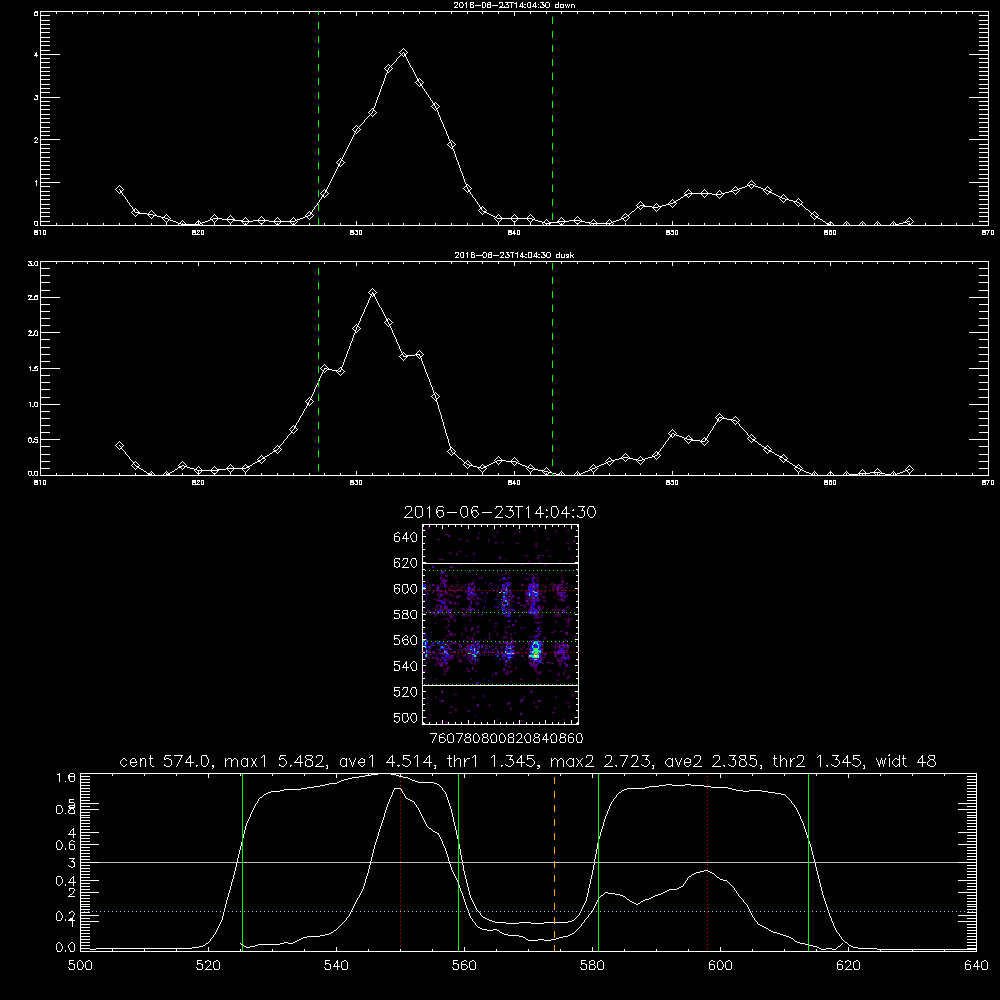
Task: Click the '520' x-axis label of the bottom plot
Action: coord(208,966)
